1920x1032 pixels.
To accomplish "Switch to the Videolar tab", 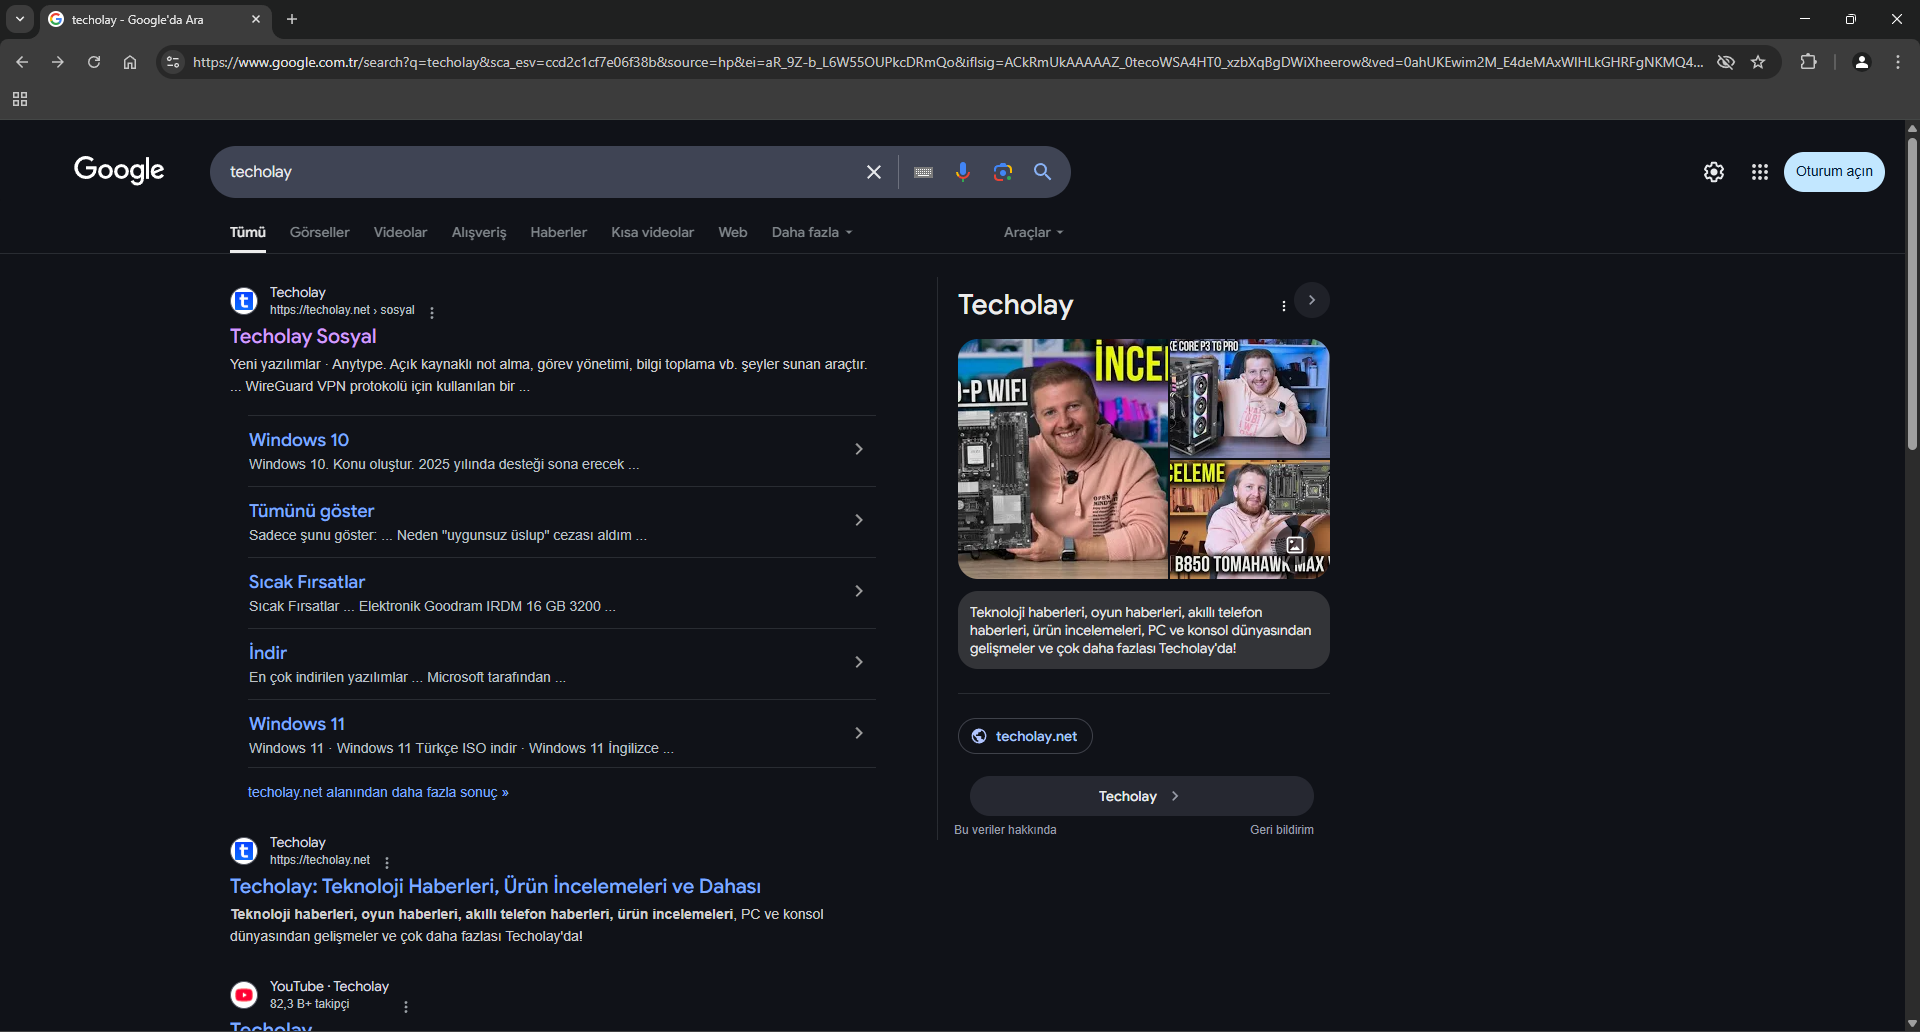I will [400, 232].
